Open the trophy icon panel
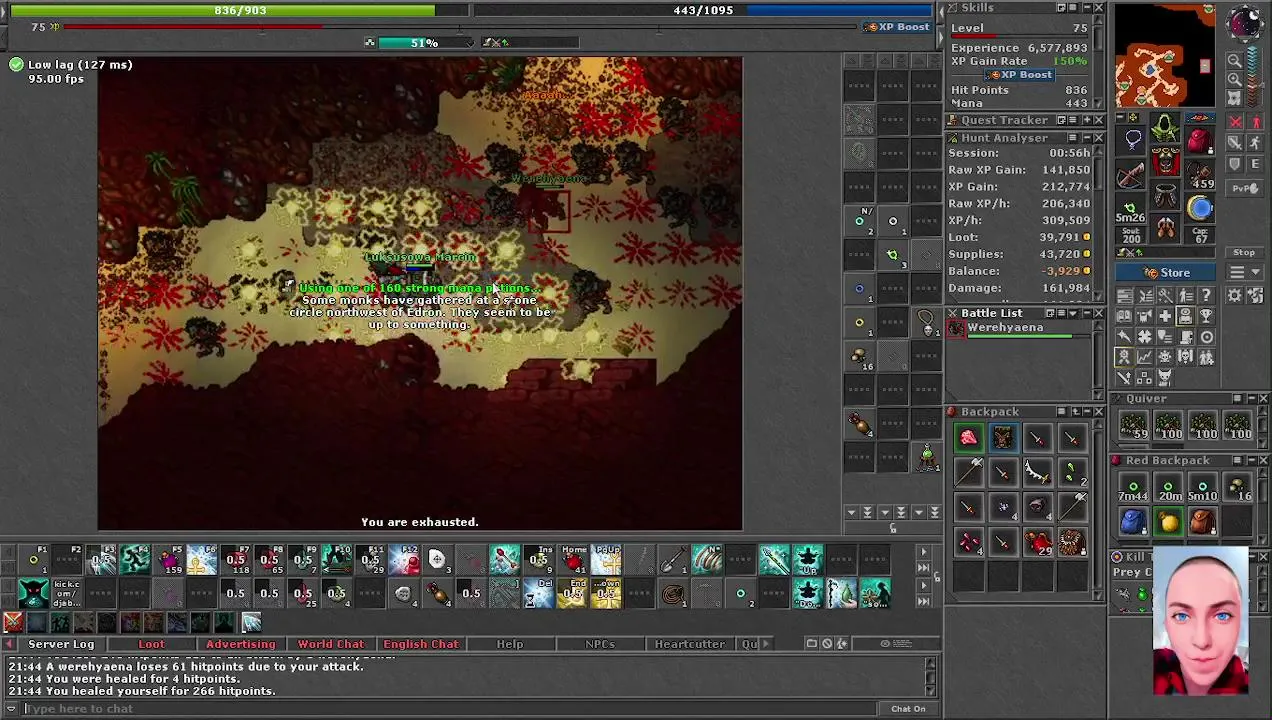 [x=1206, y=316]
